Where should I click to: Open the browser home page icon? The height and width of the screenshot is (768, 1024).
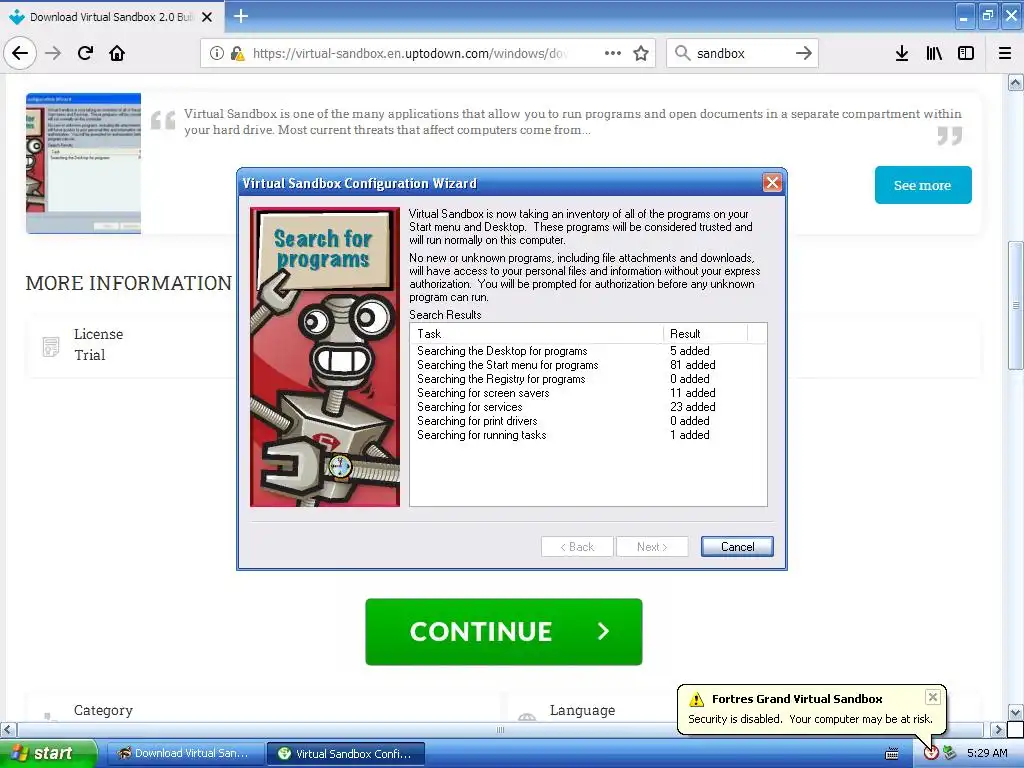click(117, 53)
